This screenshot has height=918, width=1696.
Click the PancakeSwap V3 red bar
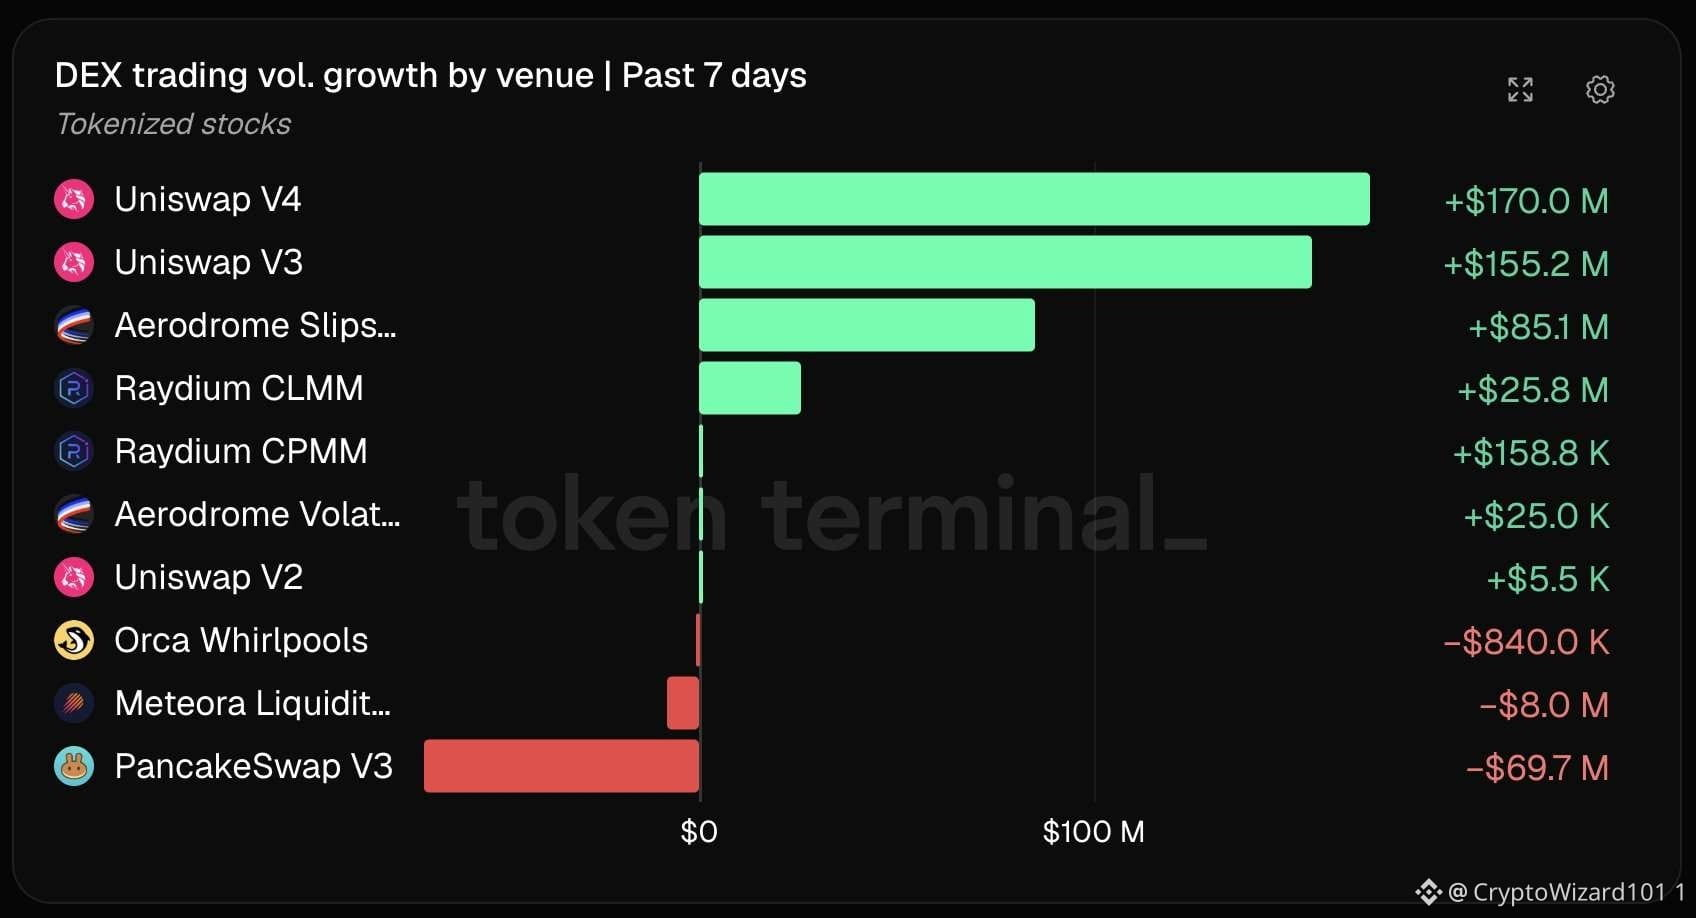(561, 766)
